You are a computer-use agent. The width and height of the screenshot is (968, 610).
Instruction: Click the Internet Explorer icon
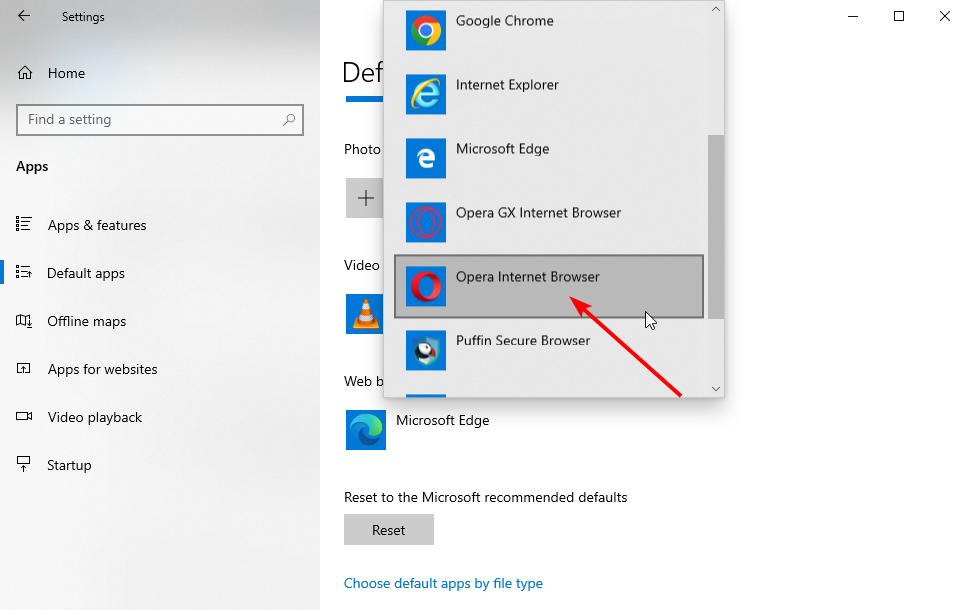click(x=426, y=94)
